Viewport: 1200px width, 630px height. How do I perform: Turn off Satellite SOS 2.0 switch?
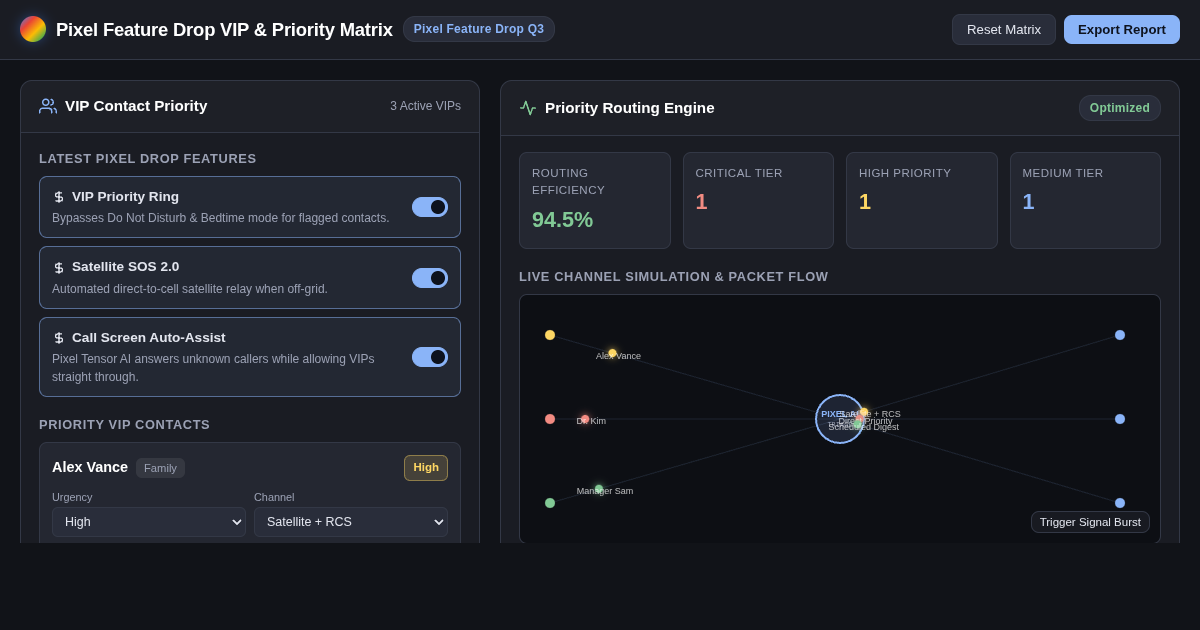[x=430, y=278]
